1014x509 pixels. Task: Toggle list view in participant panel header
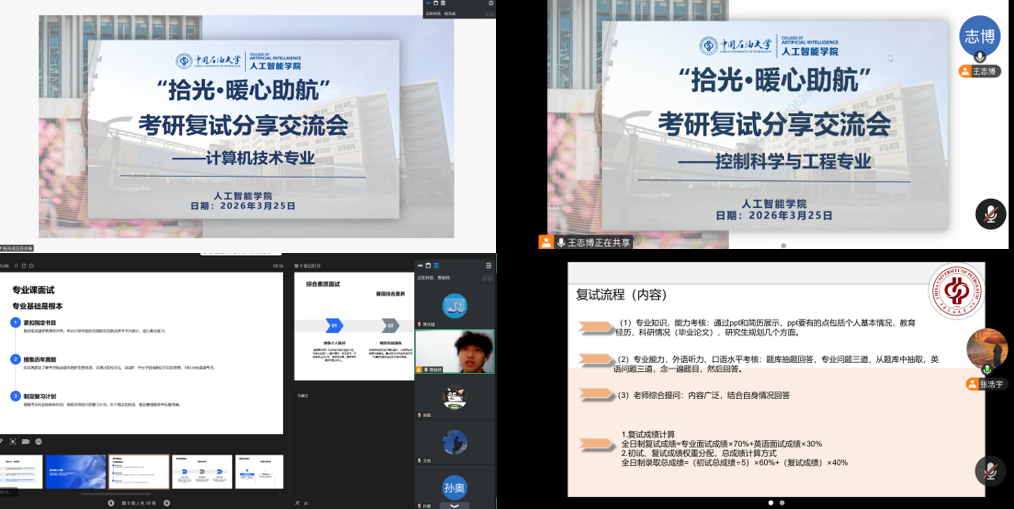(436, 265)
